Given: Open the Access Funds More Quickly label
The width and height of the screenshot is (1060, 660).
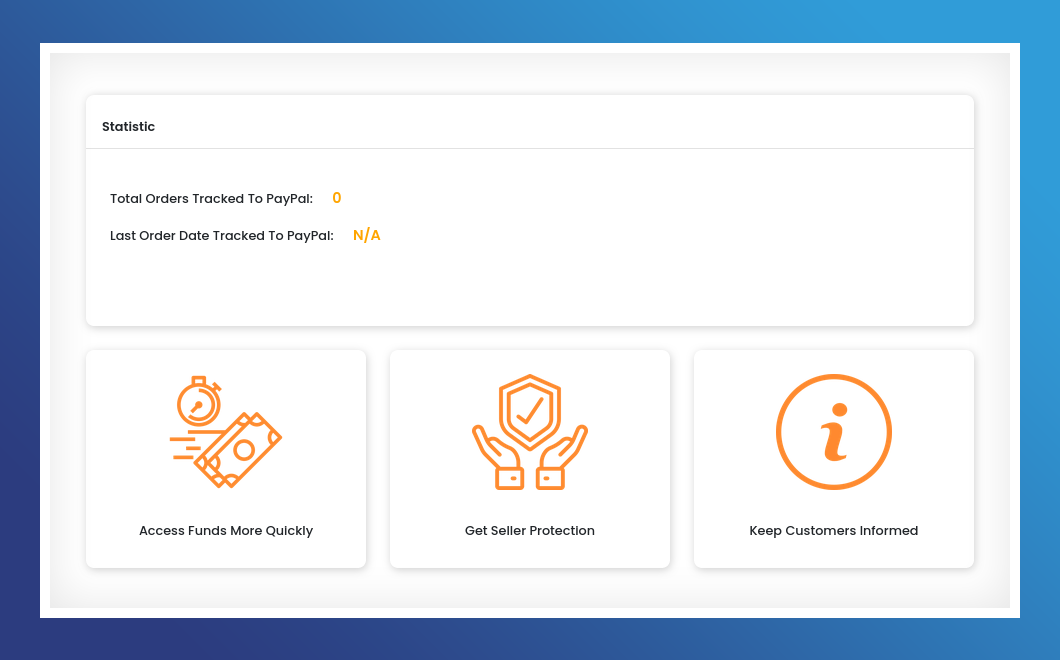Looking at the screenshot, I should point(226,531).
